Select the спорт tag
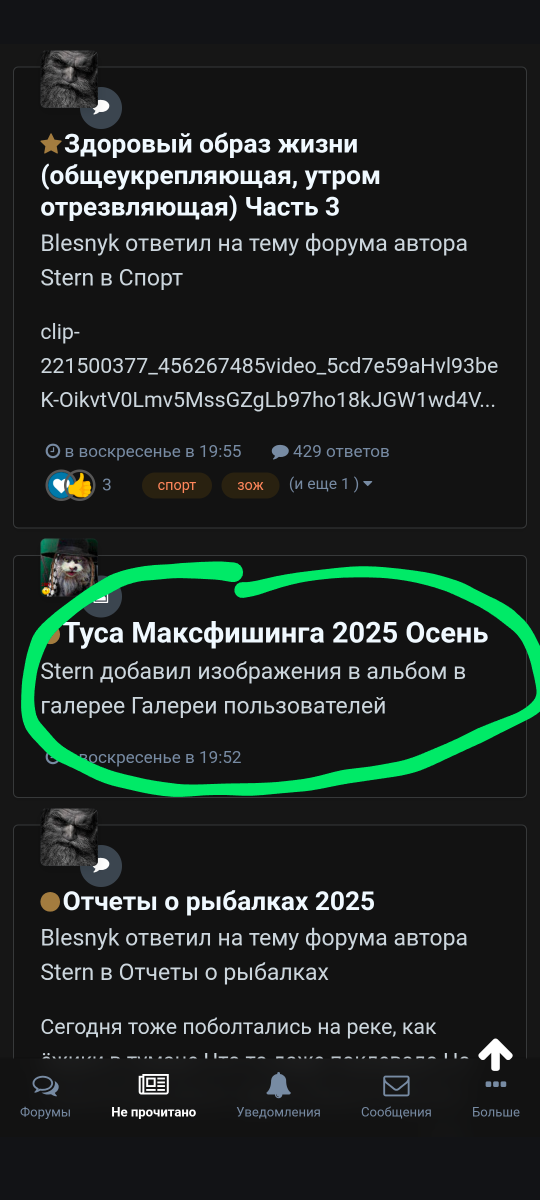 pos(177,485)
